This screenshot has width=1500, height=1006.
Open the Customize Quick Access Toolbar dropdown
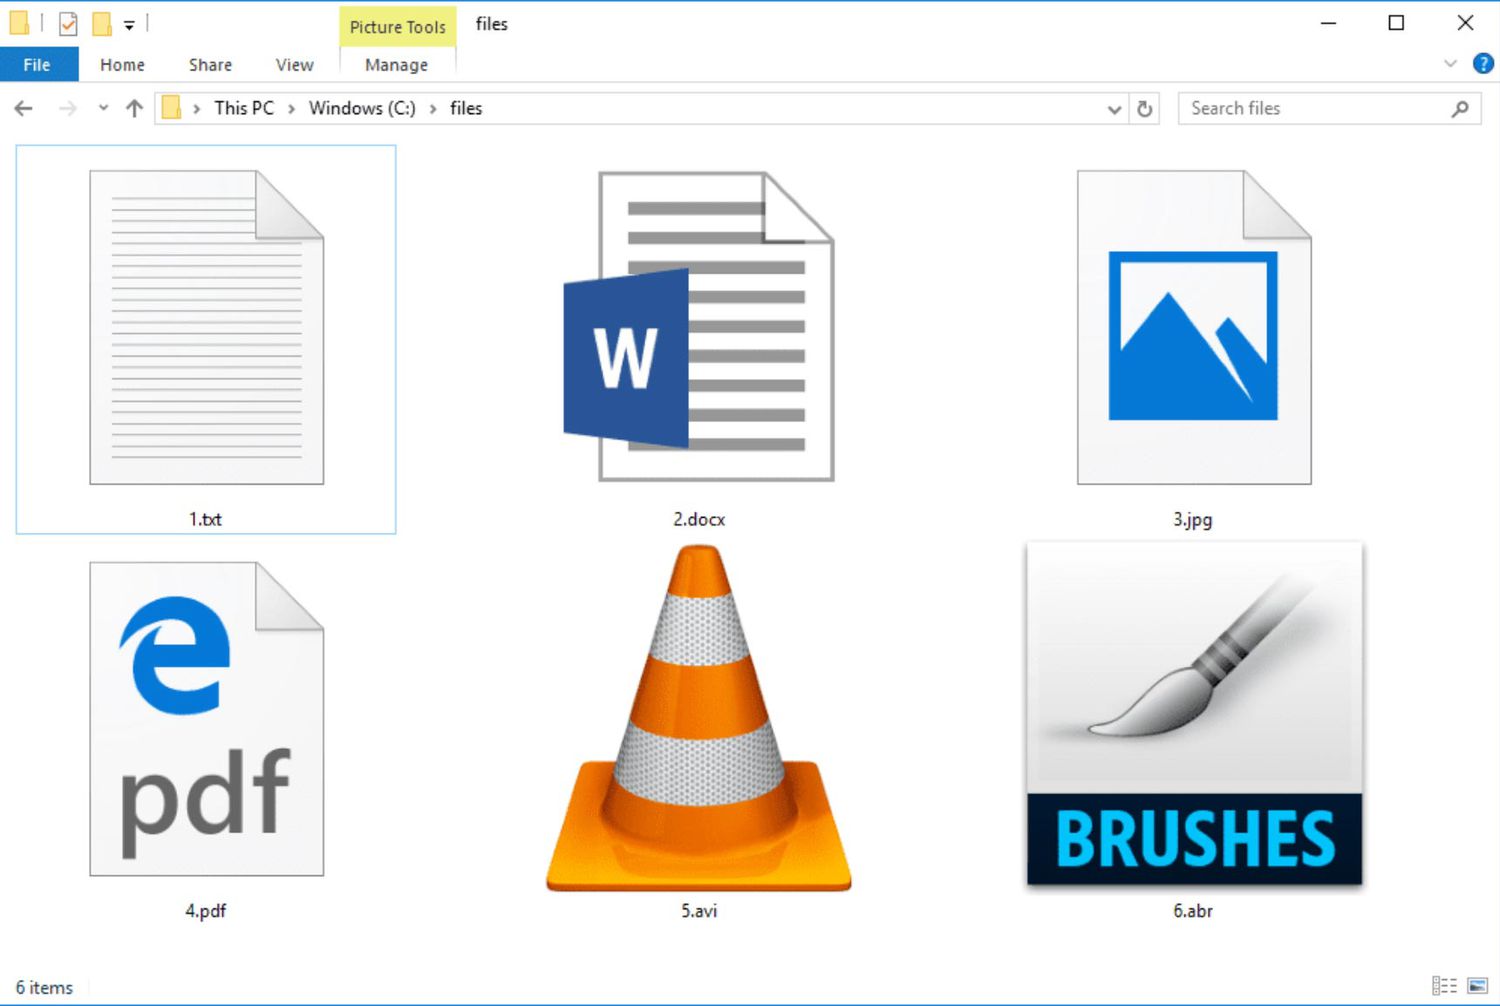(129, 25)
